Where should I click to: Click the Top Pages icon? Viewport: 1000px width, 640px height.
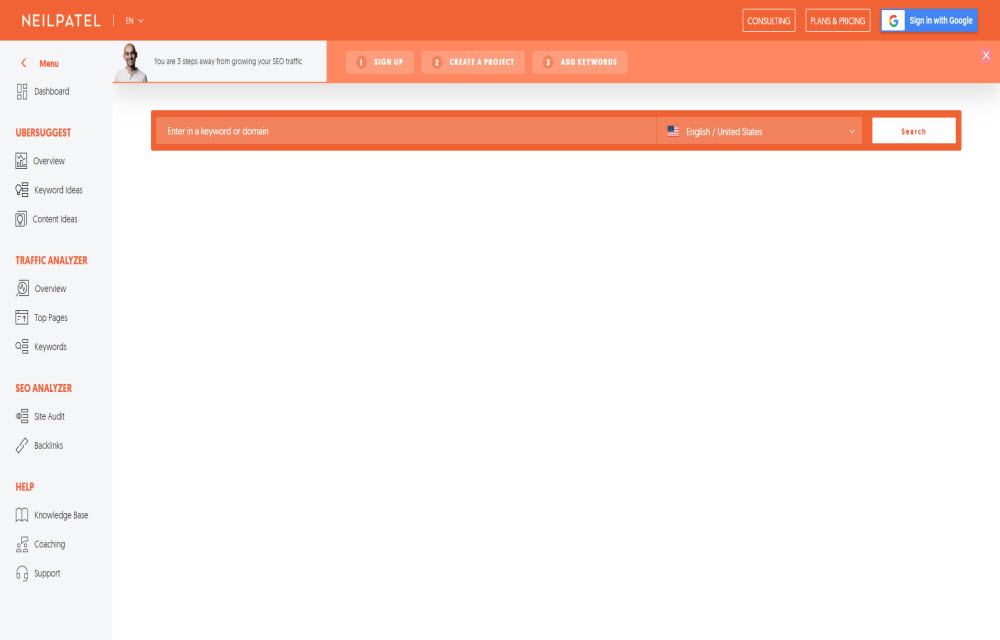(22, 317)
